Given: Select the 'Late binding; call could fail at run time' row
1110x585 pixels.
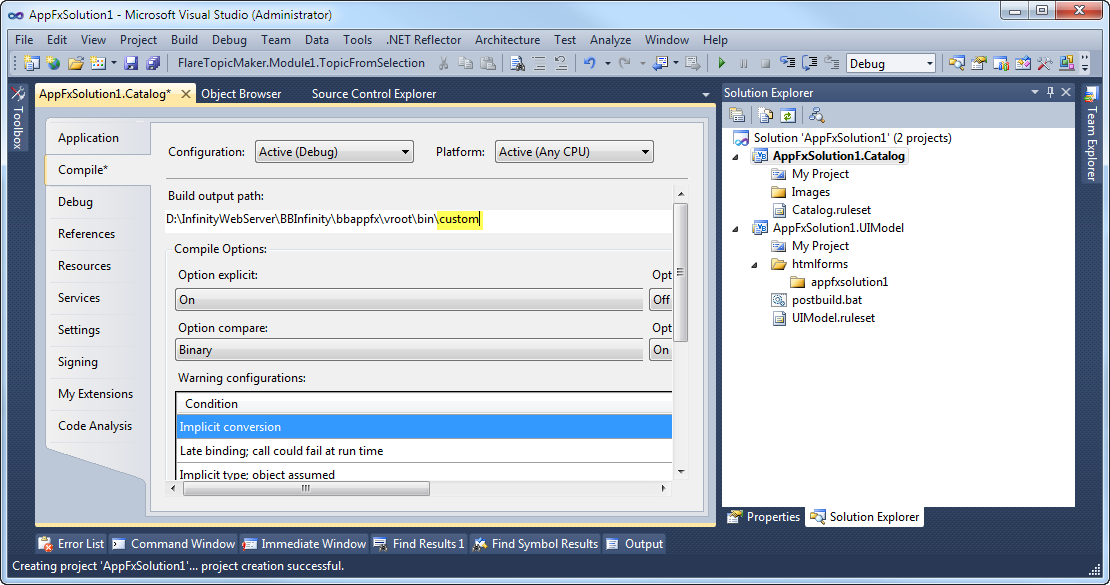Looking at the screenshot, I should click(x=424, y=451).
